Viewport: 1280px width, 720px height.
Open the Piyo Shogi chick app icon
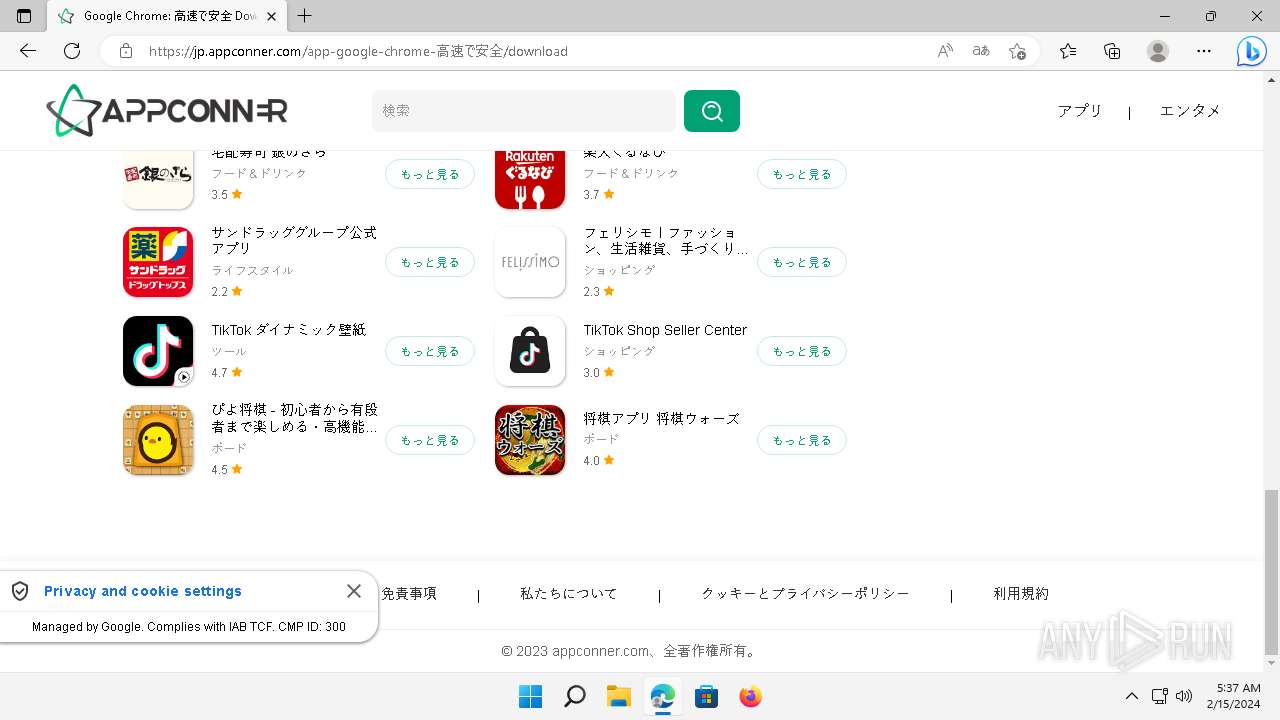tap(158, 440)
